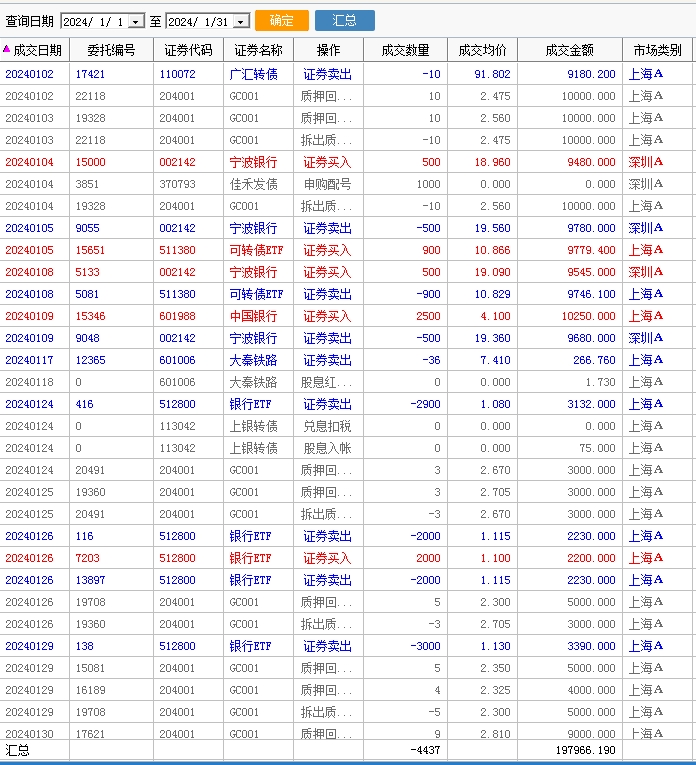
Task: Click the orange 确定 button
Action: (281, 20)
